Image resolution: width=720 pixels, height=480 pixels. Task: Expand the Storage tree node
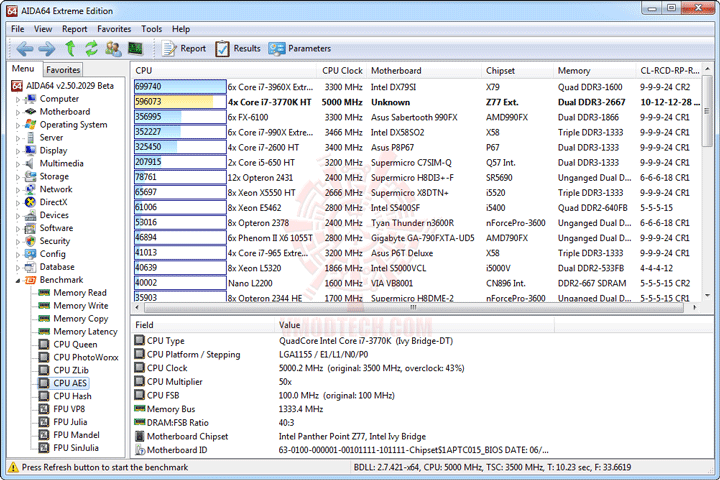(18, 177)
